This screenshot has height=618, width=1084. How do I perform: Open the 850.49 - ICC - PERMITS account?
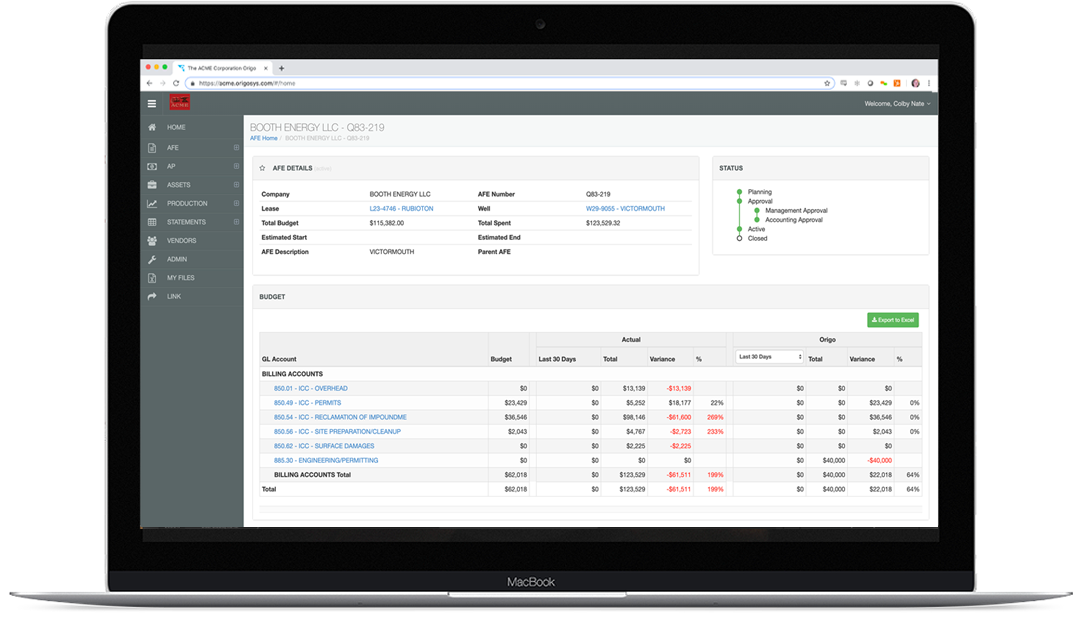308,403
